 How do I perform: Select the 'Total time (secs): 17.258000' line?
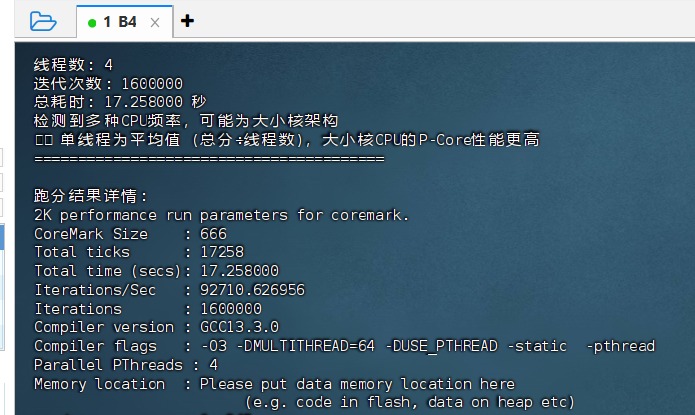click(x=156, y=270)
